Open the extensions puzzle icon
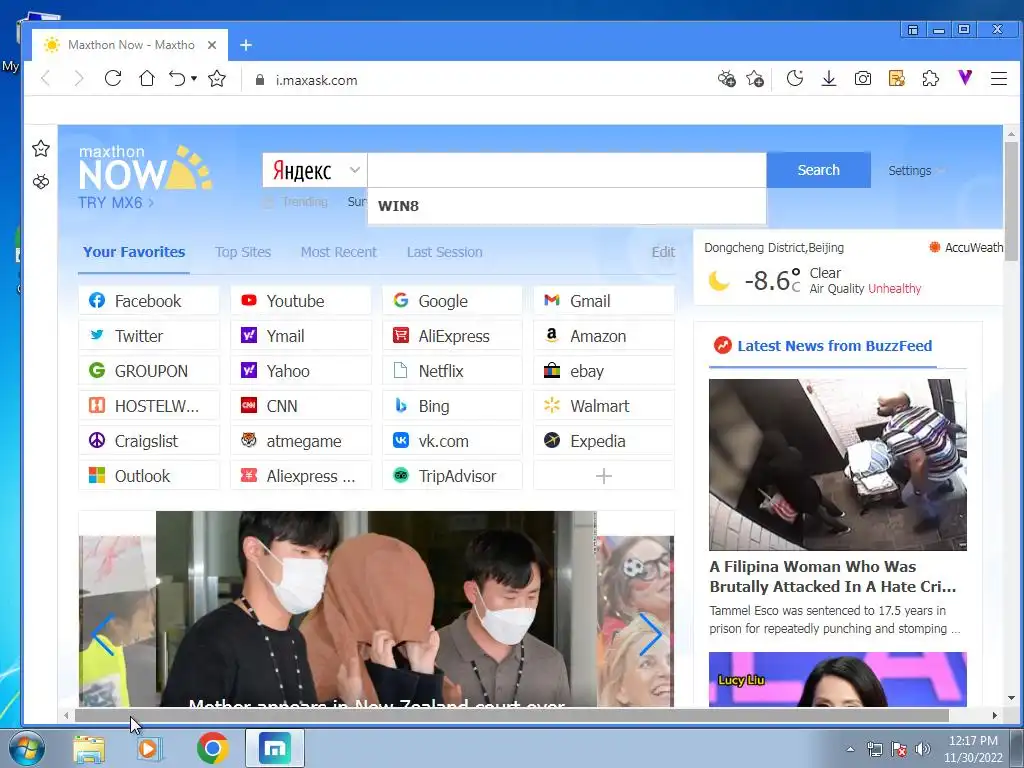1024x768 pixels. [931, 79]
